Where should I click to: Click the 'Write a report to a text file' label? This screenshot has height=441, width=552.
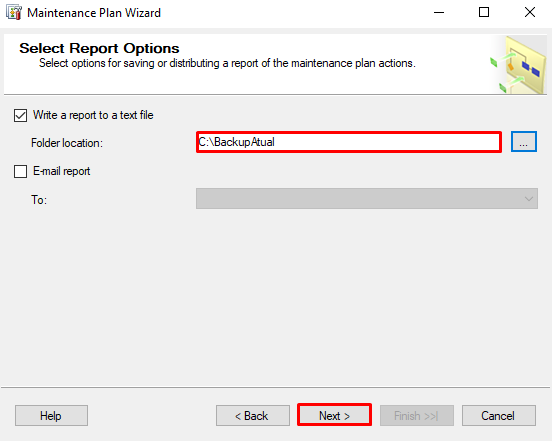(x=93, y=115)
